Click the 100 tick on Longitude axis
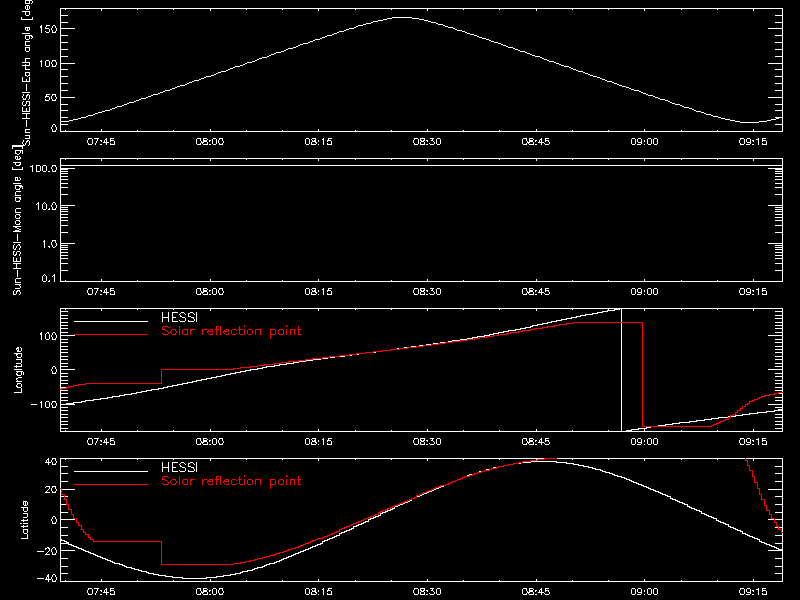This screenshot has width=800, height=600. click(48, 336)
